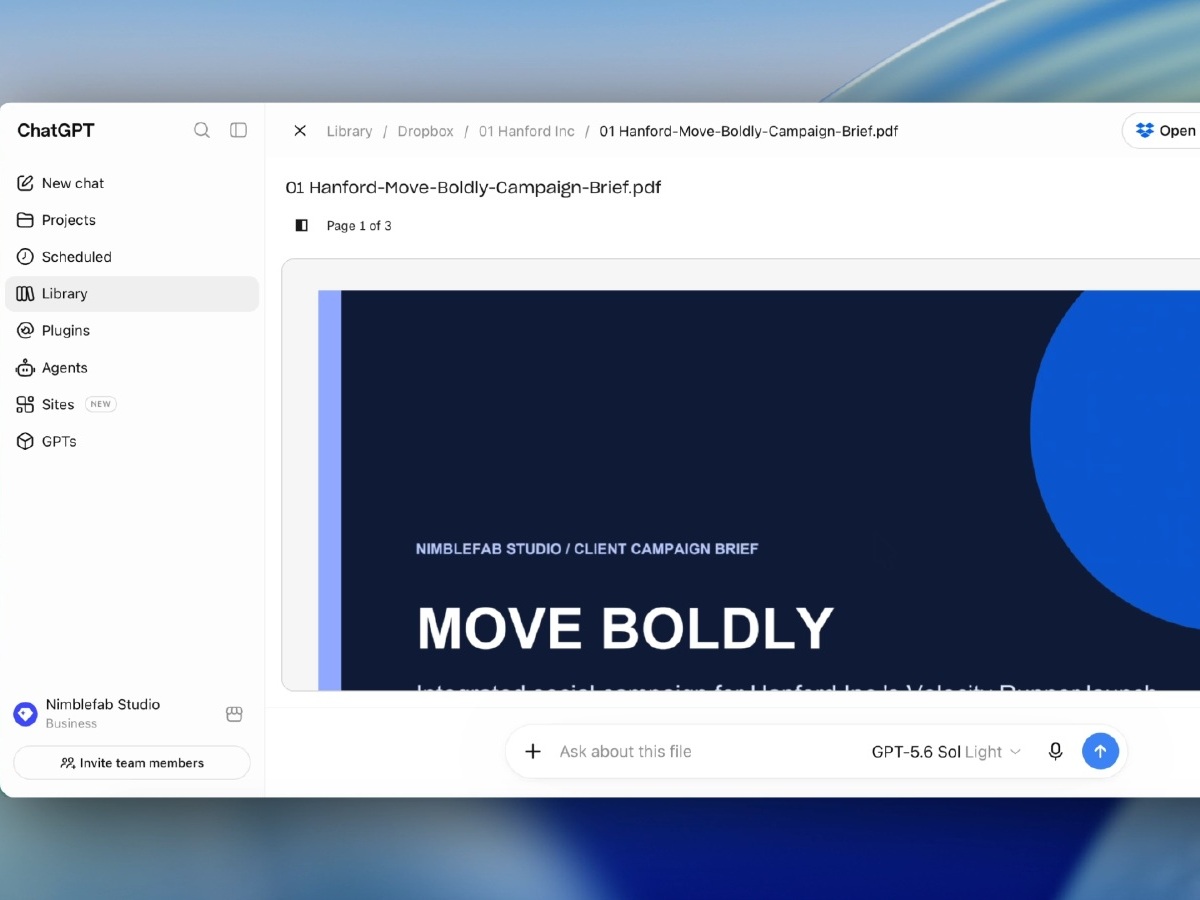Click the file title heading above the page indicator
This screenshot has width=1200, height=900.
[473, 187]
